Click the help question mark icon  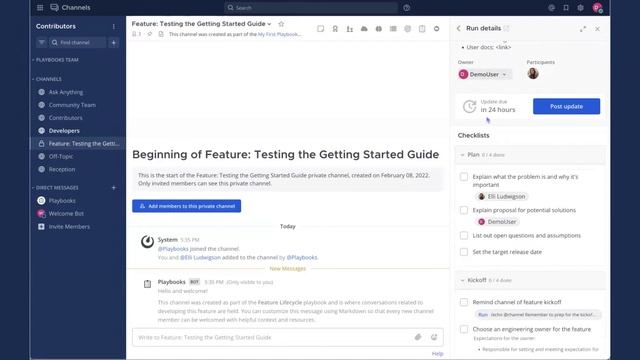(407, 7)
